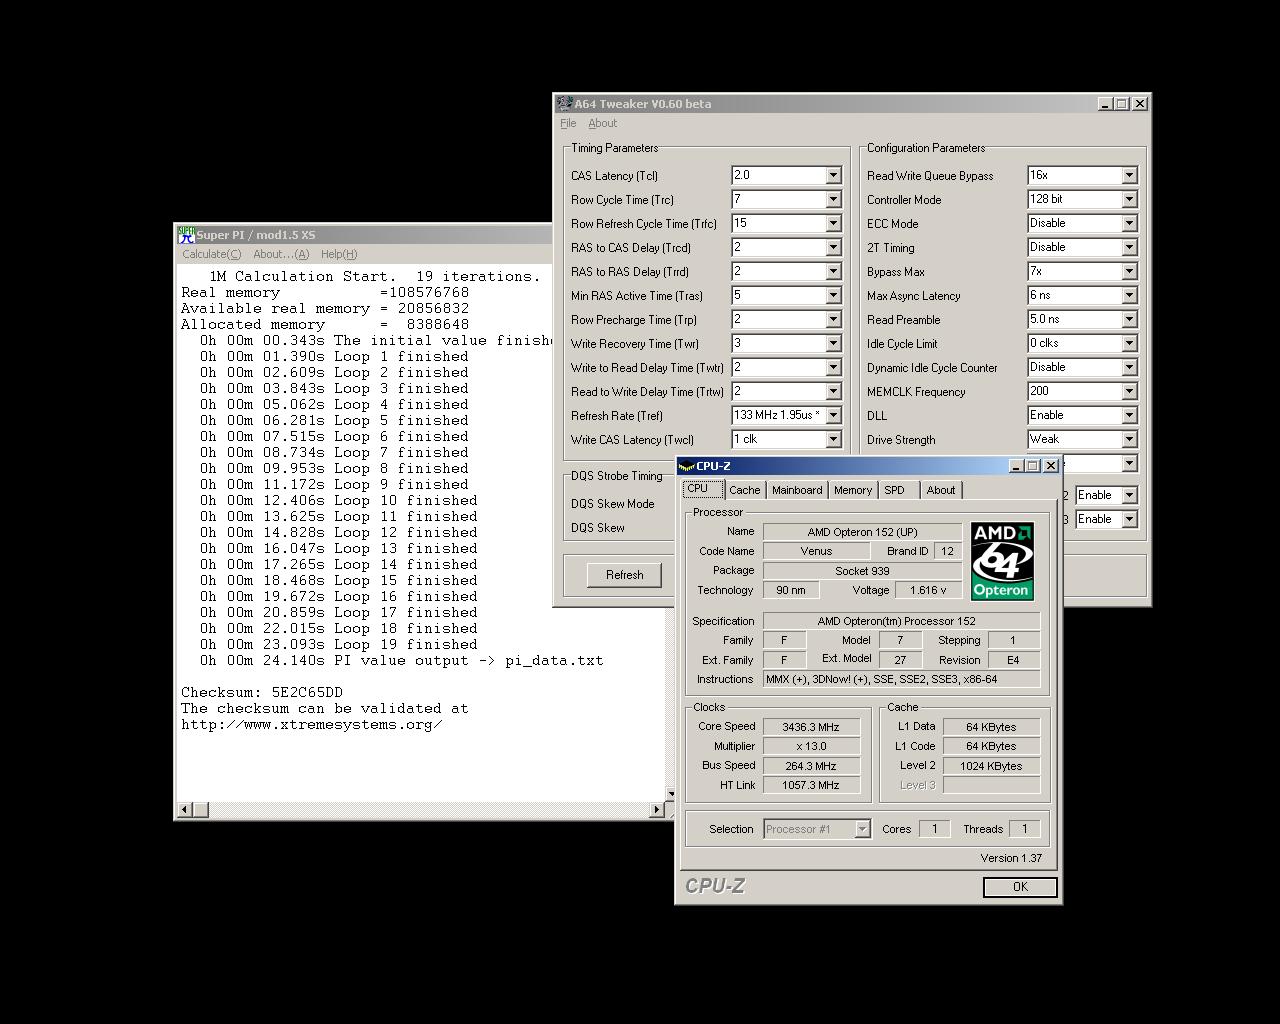The image size is (1280, 1024).
Task: Click the CPU-Z title bar icon
Action: click(687, 466)
